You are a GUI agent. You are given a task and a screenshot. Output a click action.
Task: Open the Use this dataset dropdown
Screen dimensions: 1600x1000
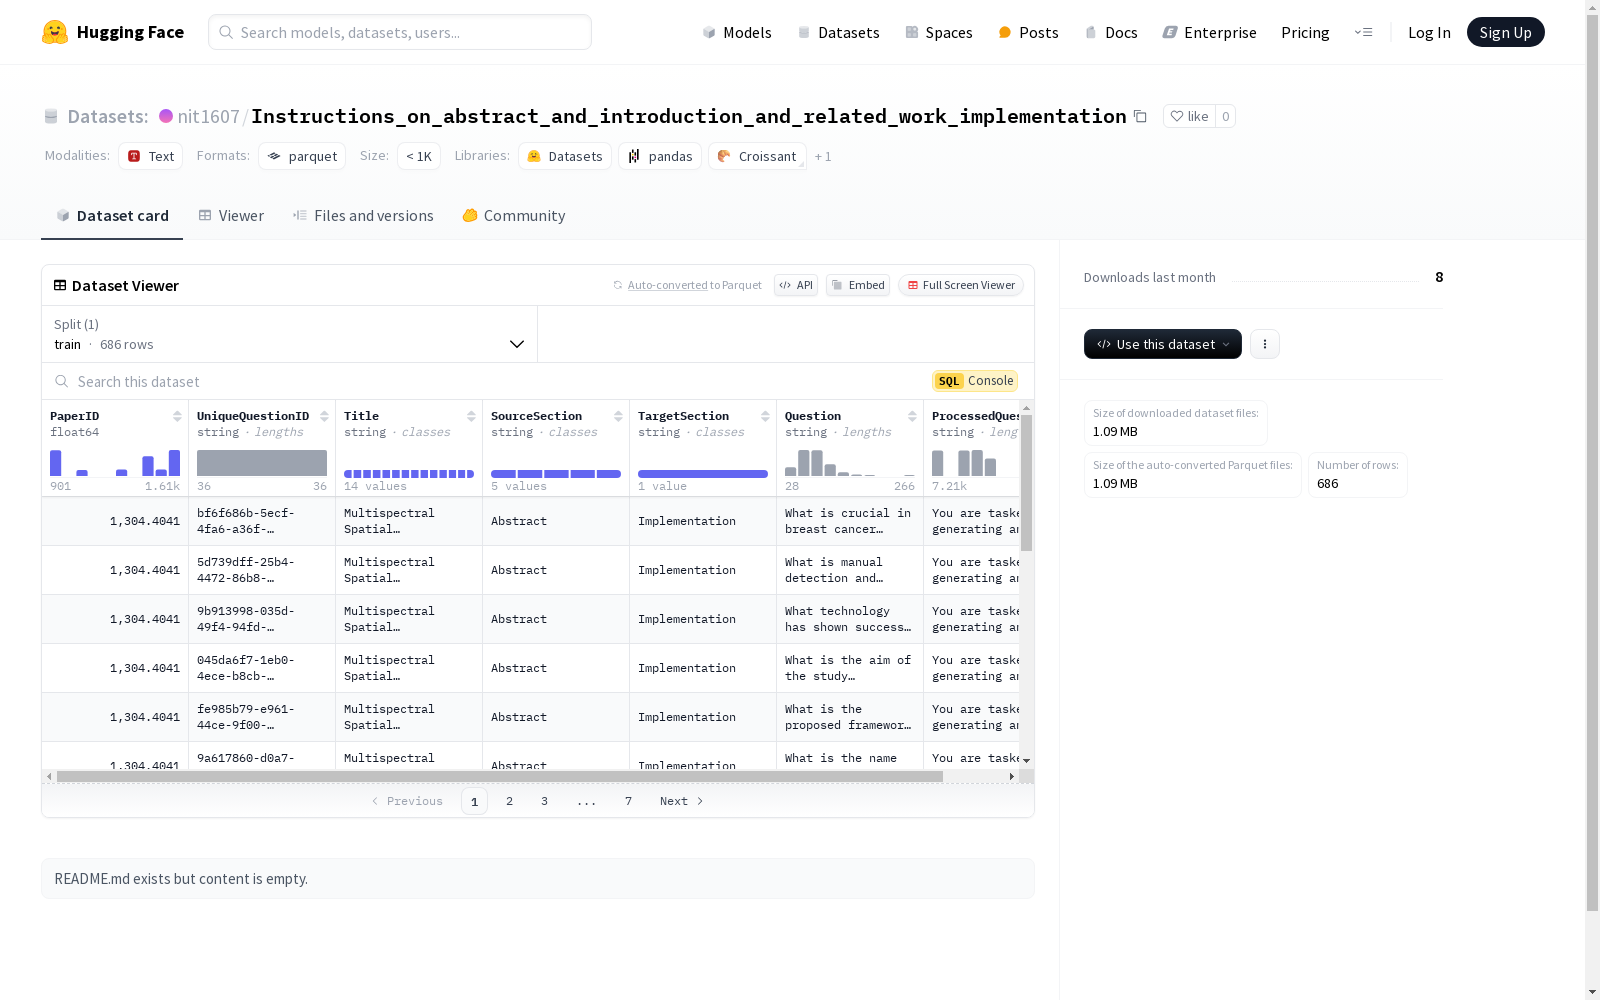click(1163, 344)
